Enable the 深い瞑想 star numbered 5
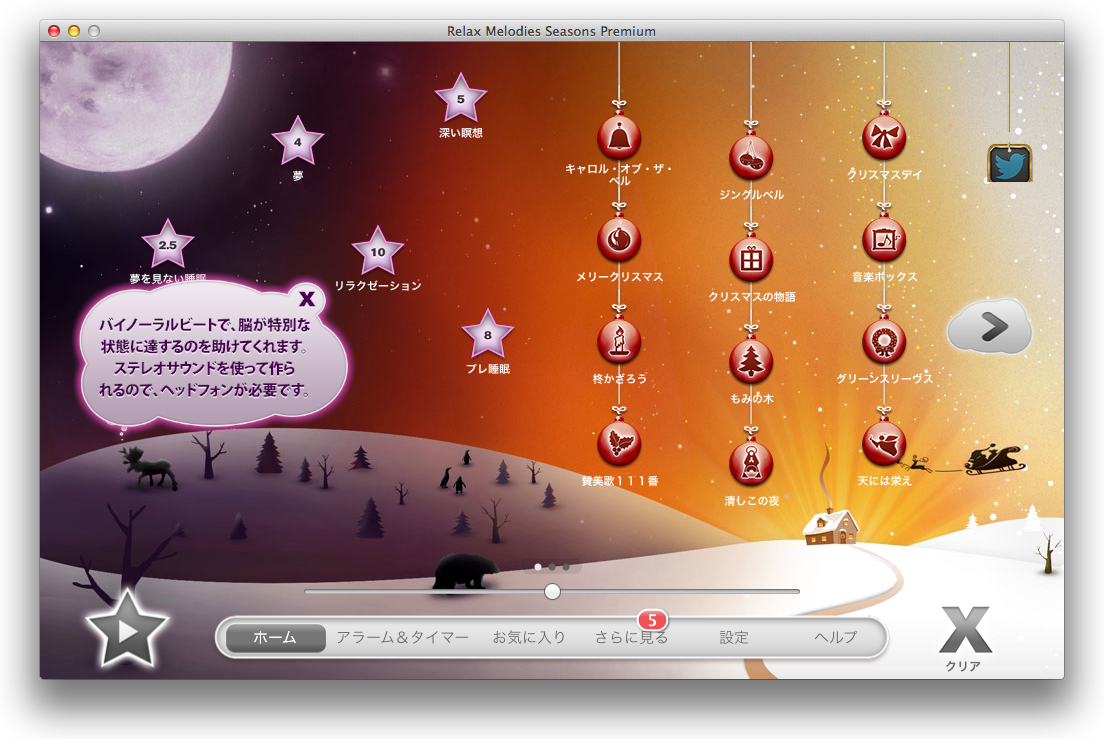Image resolution: width=1104 pixels, height=739 pixels. click(460, 99)
